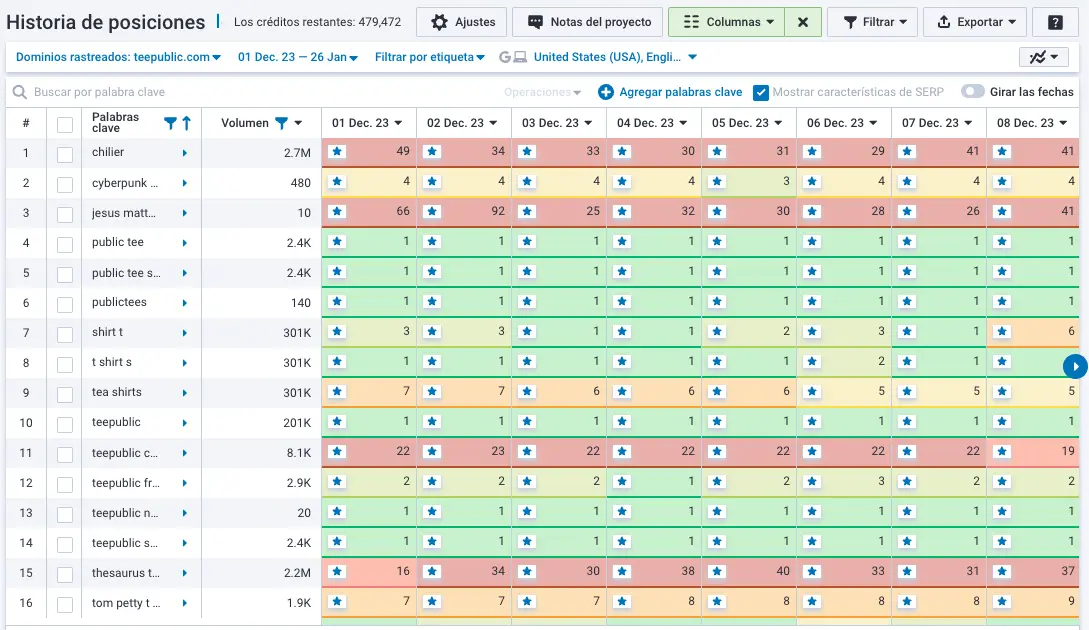This screenshot has width=1089, height=630.
Task: Click the green X icon next to Columnas
Action: point(803,21)
